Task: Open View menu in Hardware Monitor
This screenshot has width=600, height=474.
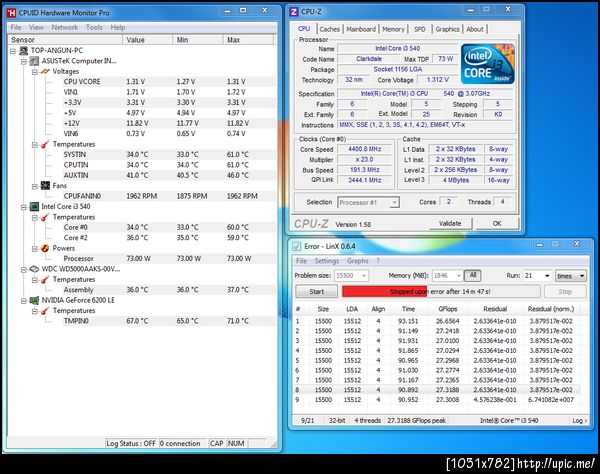Action: (x=36, y=28)
